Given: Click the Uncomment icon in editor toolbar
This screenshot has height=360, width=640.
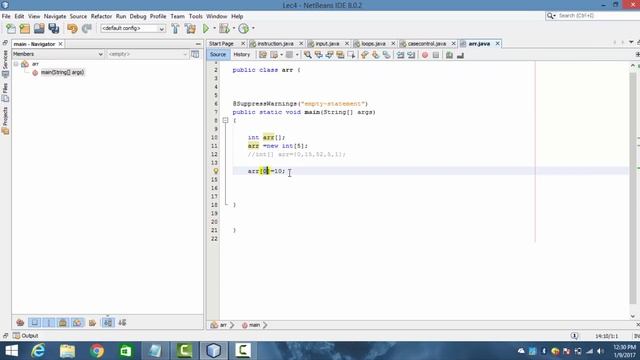Looking at the screenshot, I should (x=460, y=55).
